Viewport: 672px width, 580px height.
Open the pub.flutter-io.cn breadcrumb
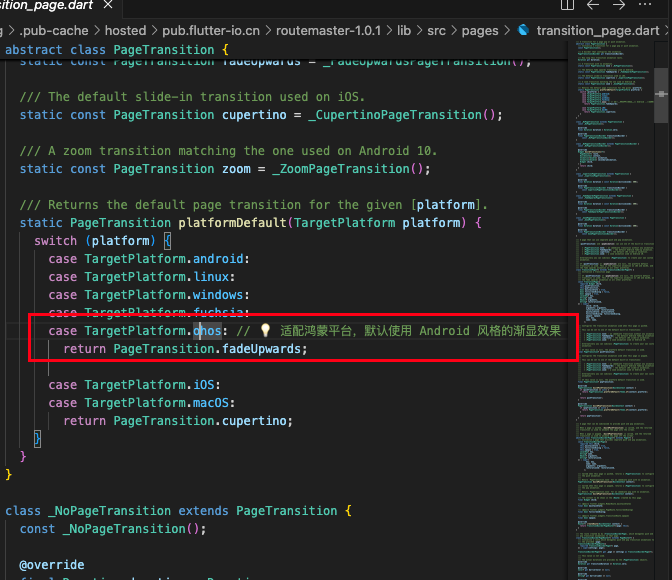click(211, 31)
